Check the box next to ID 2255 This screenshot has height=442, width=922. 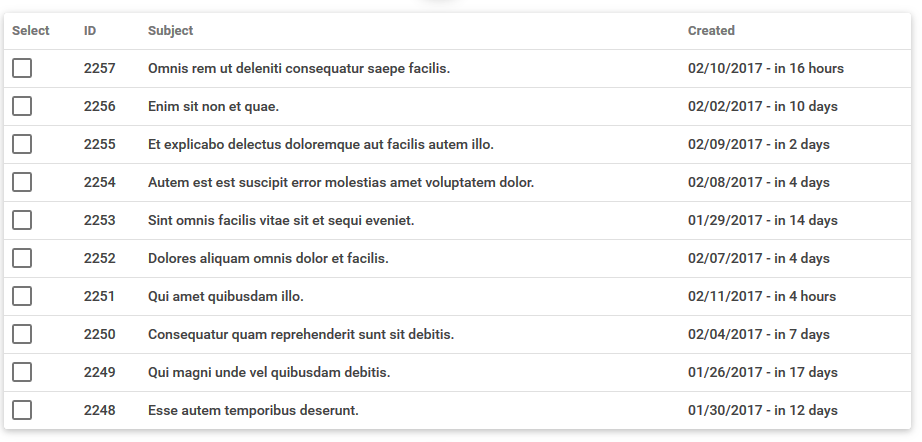coord(22,144)
